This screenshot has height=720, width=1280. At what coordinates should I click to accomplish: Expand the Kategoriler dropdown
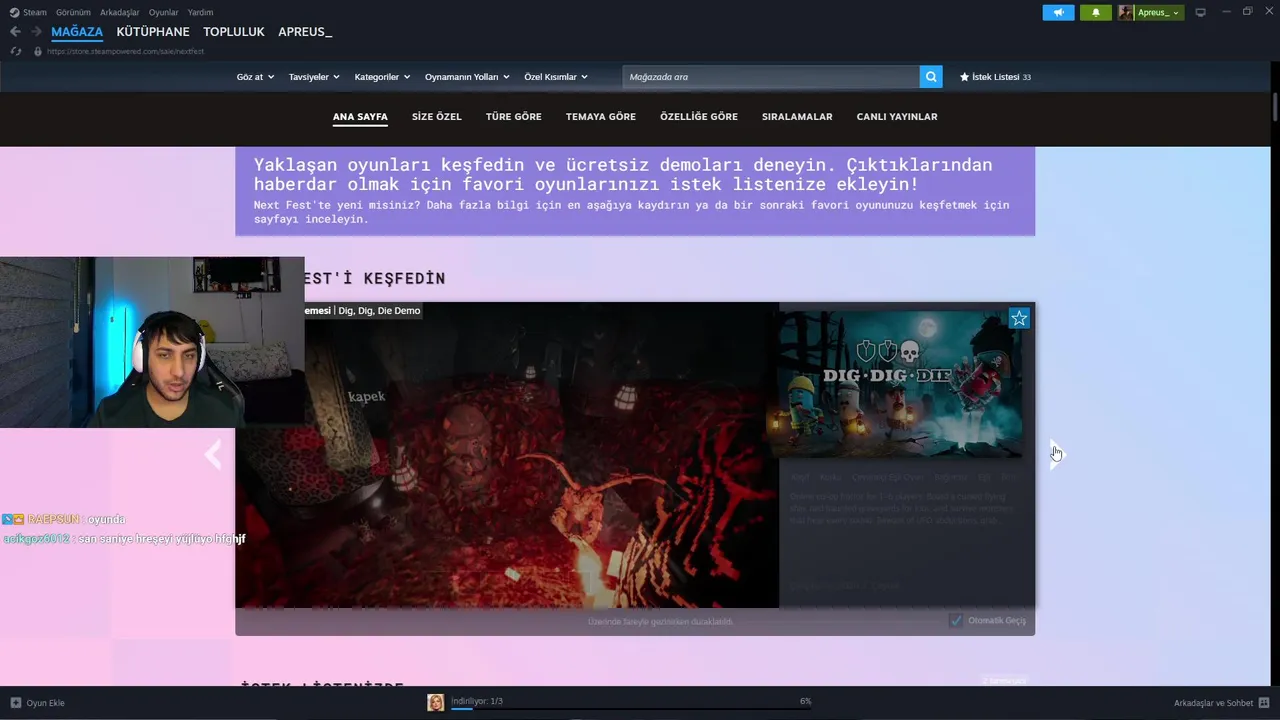tap(382, 77)
